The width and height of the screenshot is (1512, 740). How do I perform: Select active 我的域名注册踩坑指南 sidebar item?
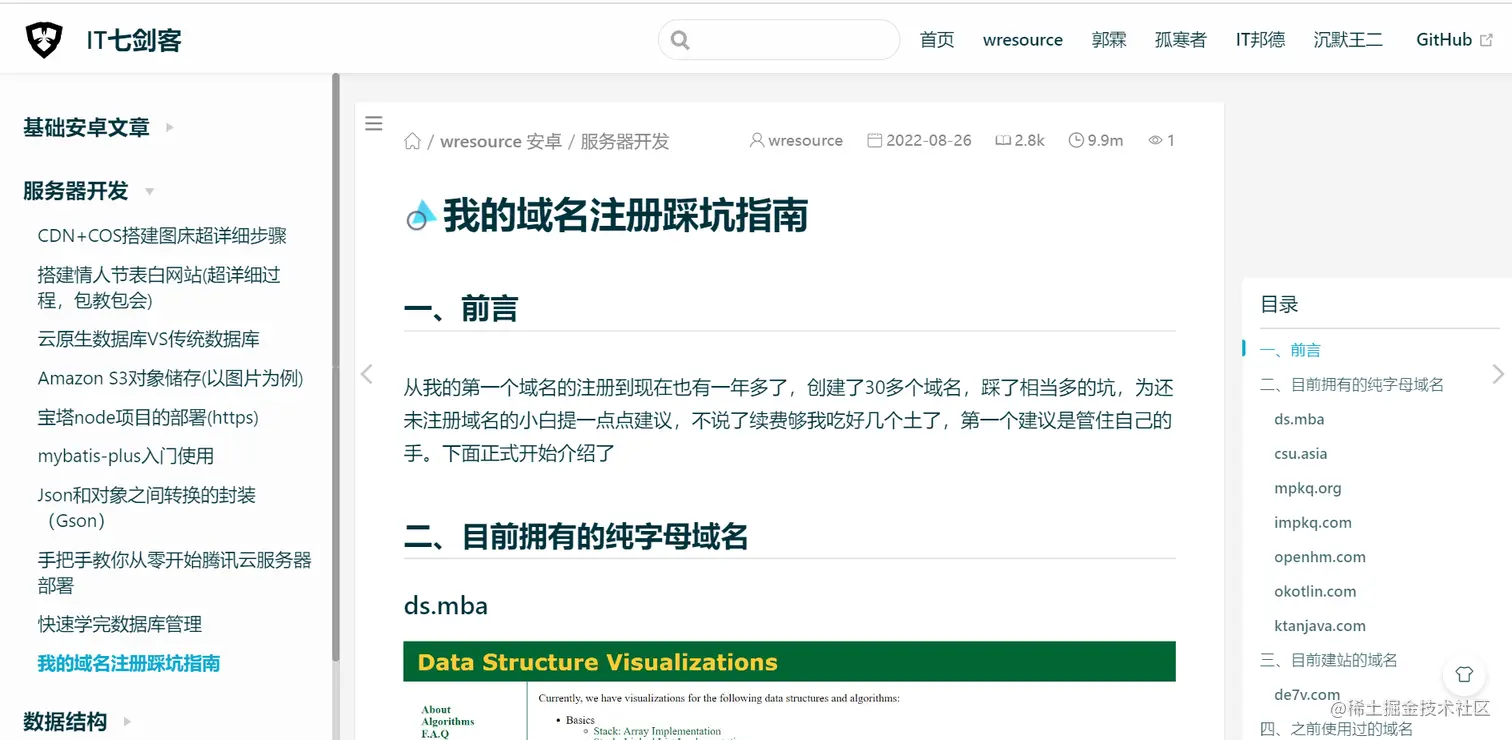129,663
